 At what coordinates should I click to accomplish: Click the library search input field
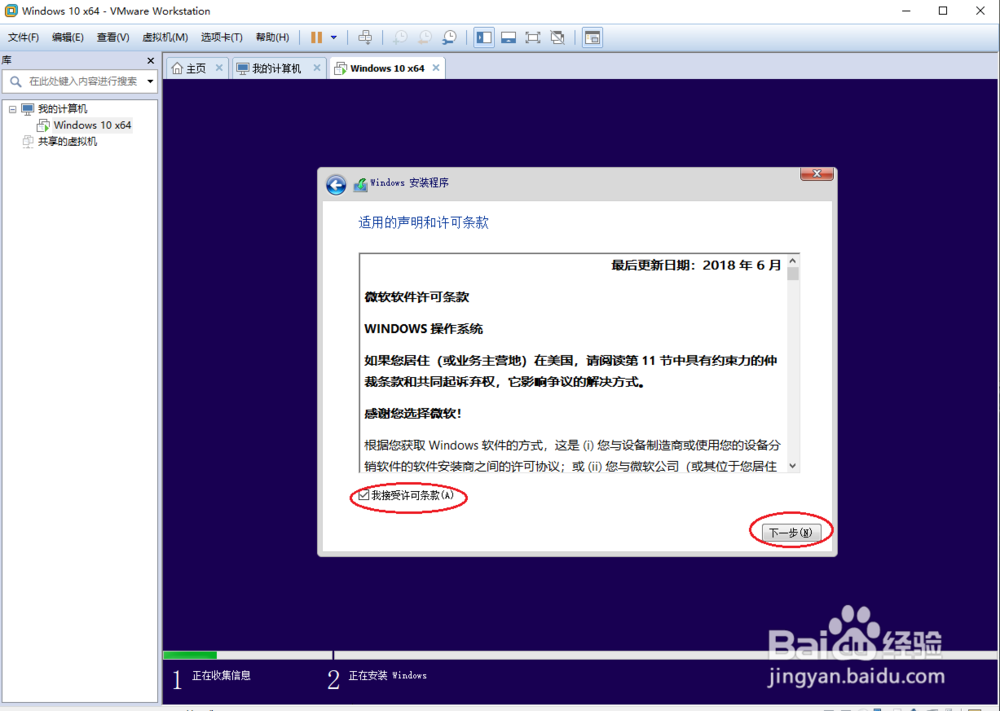(82, 82)
